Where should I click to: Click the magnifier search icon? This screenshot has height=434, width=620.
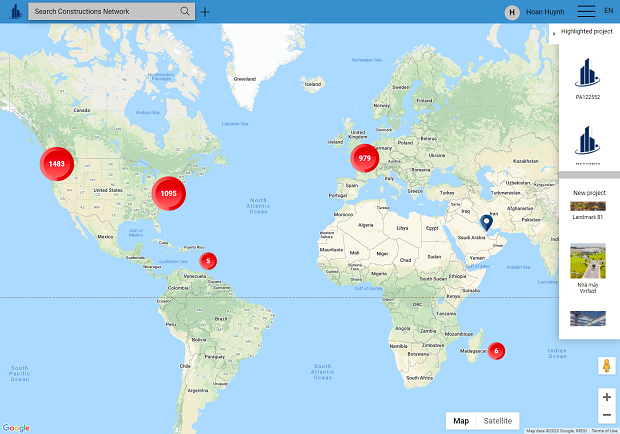pos(185,11)
